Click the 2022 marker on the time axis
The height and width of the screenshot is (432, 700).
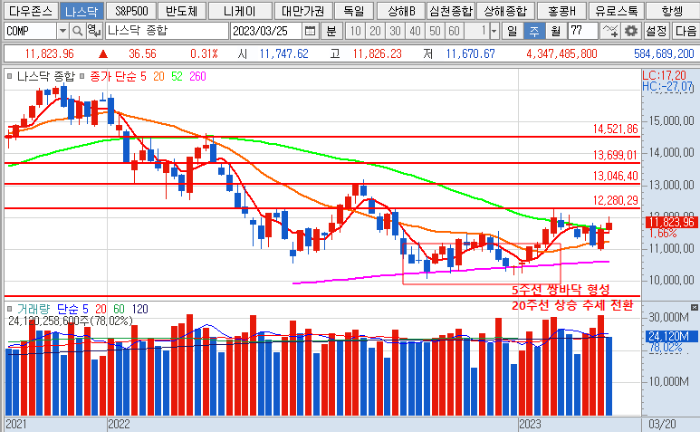(119, 424)
